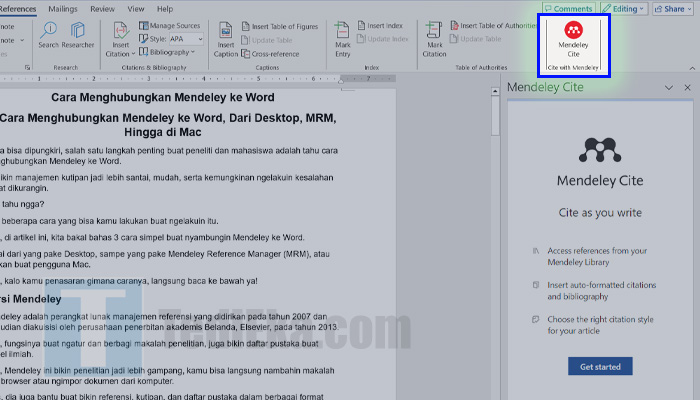
Task: Close the Mendeley Cite pane
Action: (688, 88)
